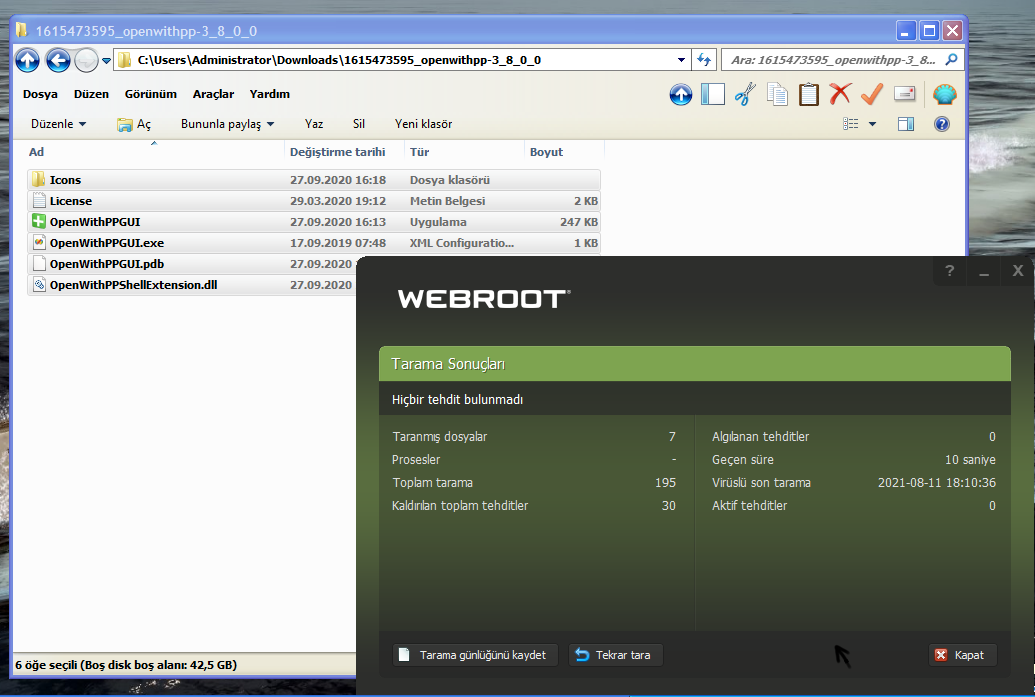Toggle the preview pane icon

[x=906, y=123]
